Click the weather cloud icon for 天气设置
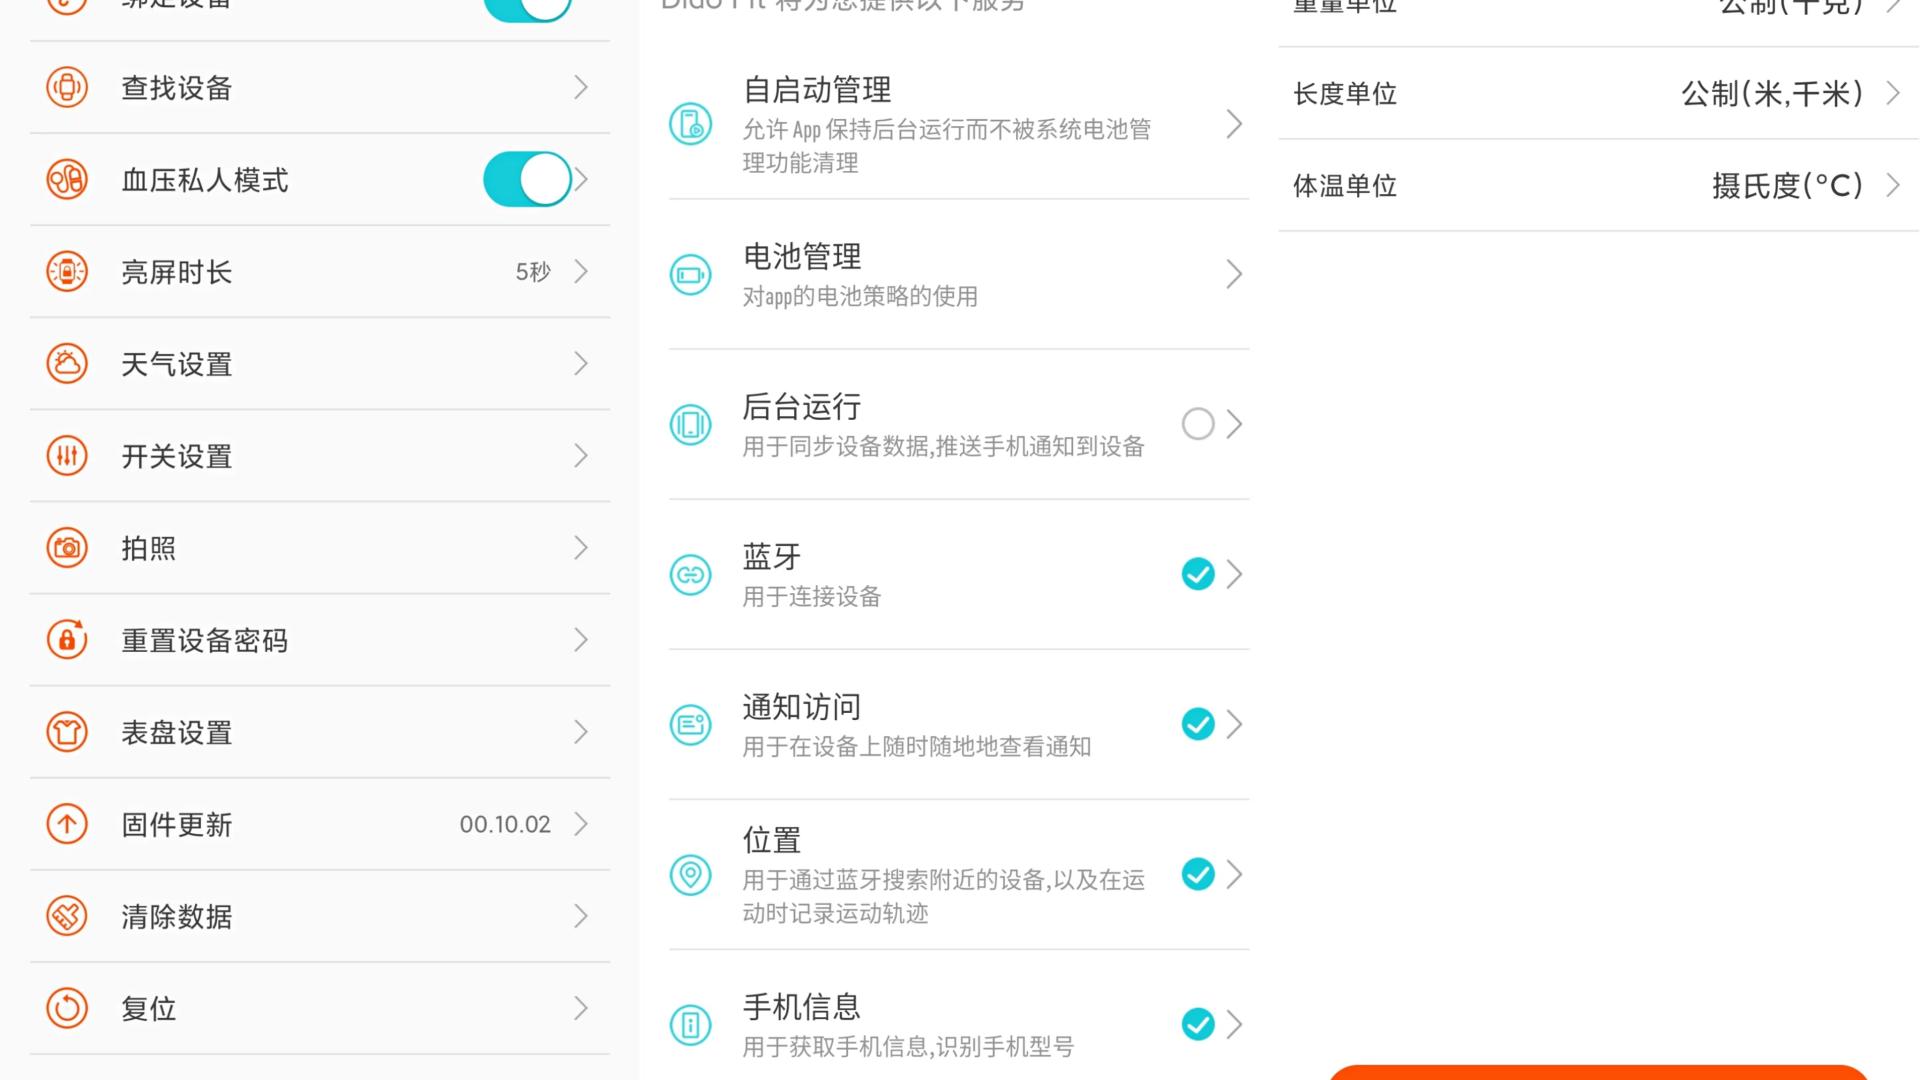This screenshot has height=1080, width=1920. pos(66,363)
